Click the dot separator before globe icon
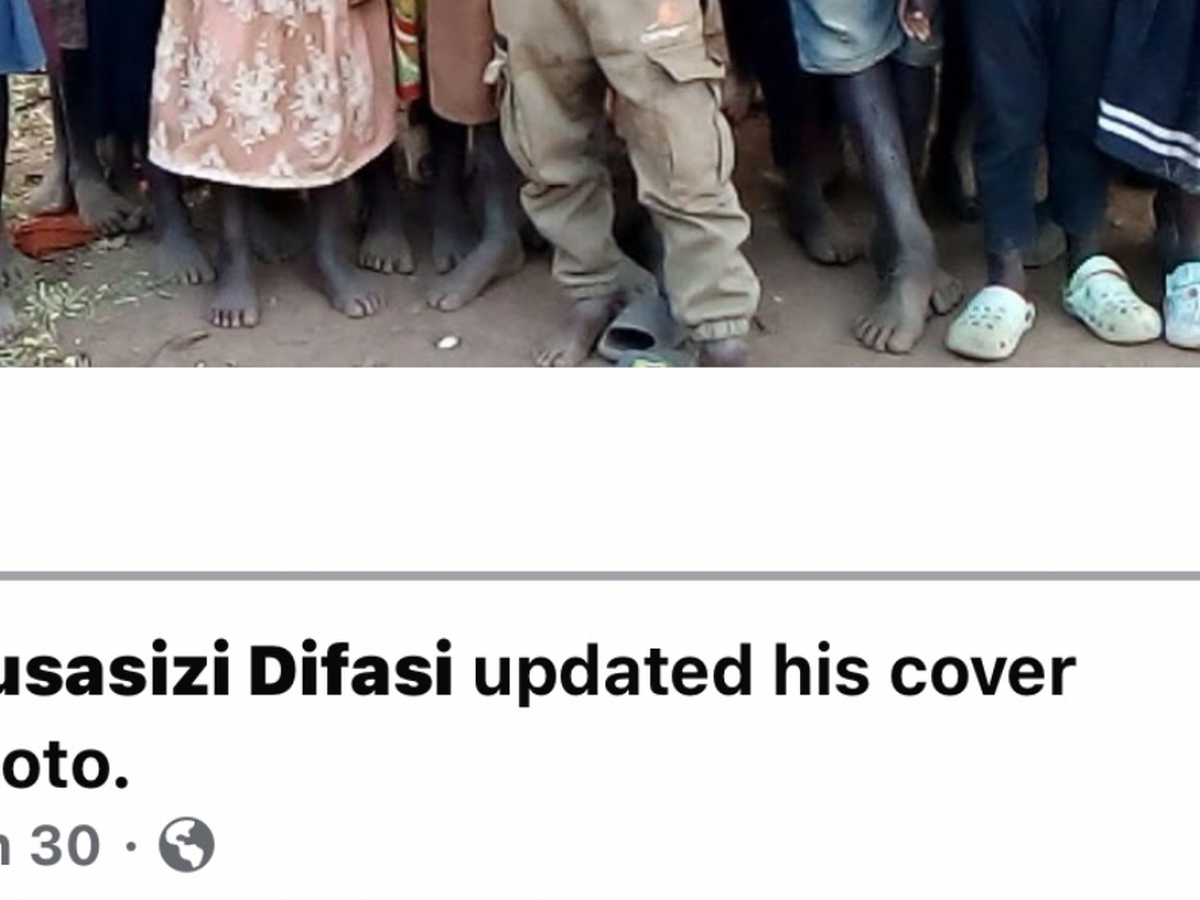The height and width of the screenshot is (900, 1200). pyautogui.click(x=130, y=846)
